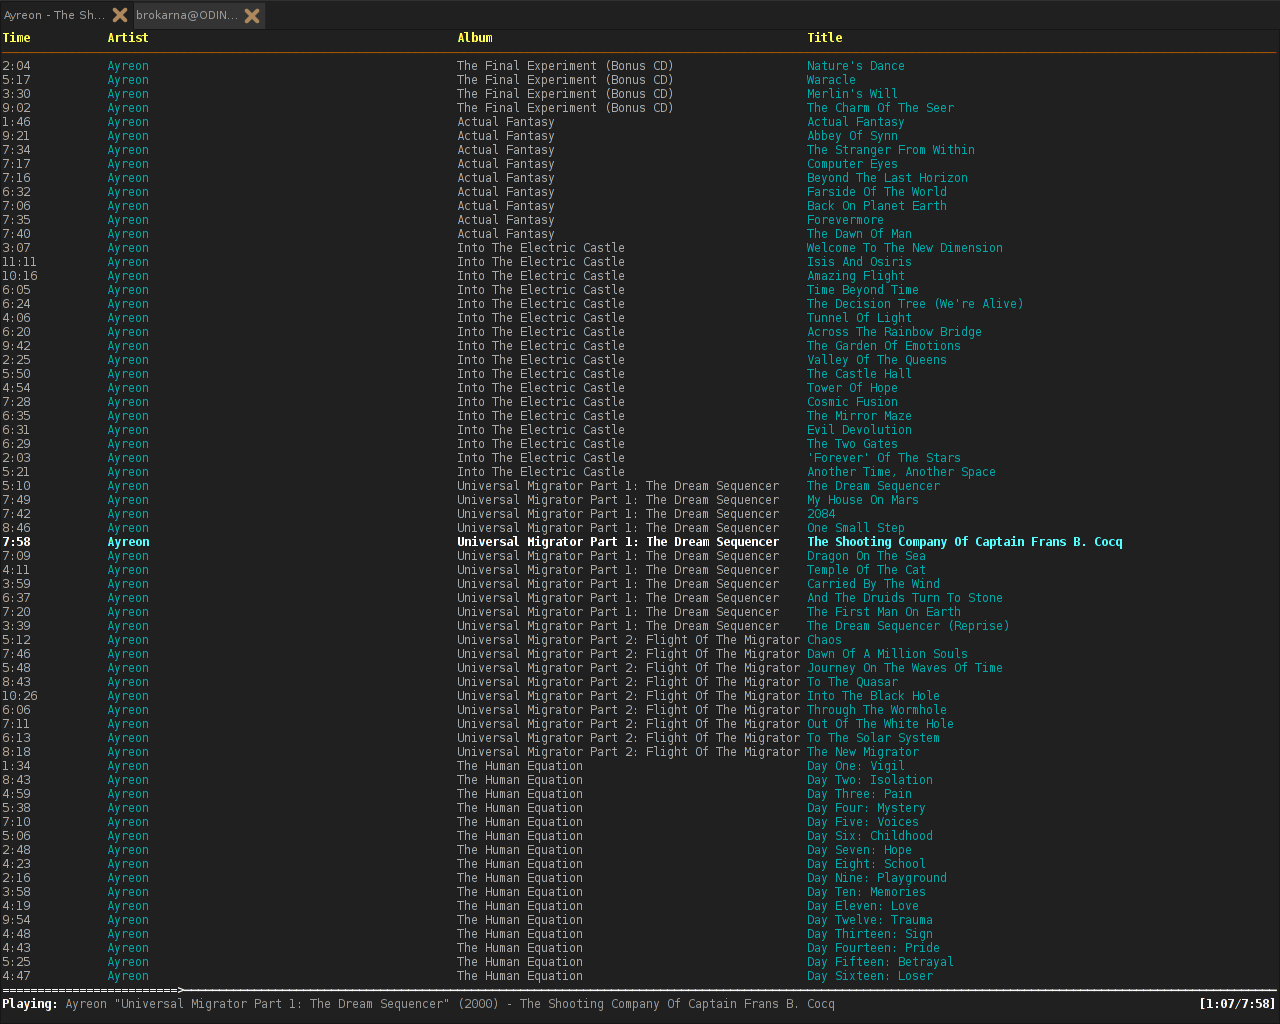This screenshot has width=1280, height=1024.
Task: Click the playback progress bar
Action: click(640, 990)
